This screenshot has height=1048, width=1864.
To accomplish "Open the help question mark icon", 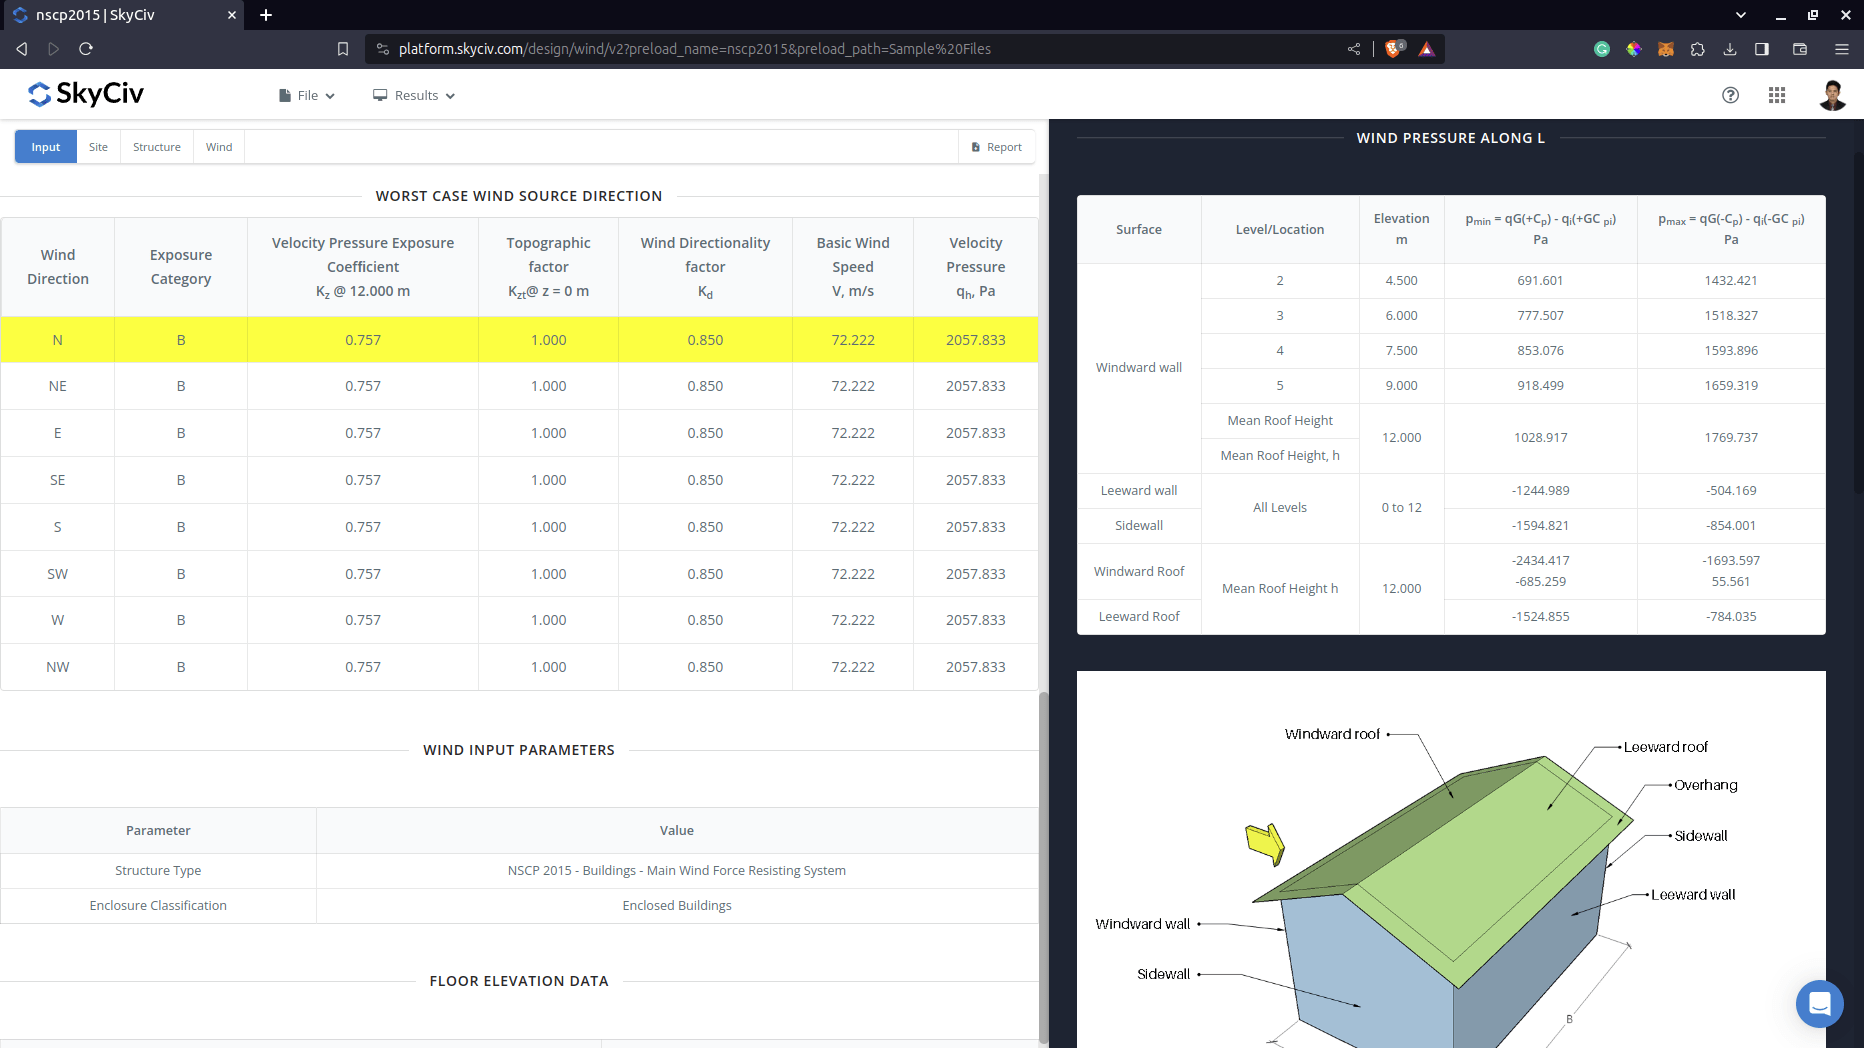I will [x=1730, y=95].
